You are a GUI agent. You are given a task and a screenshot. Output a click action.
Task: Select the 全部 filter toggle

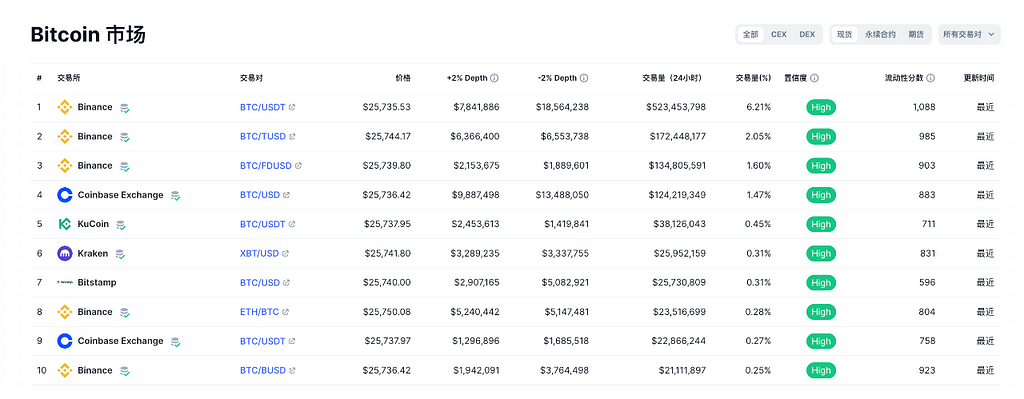tap(750, 35)
